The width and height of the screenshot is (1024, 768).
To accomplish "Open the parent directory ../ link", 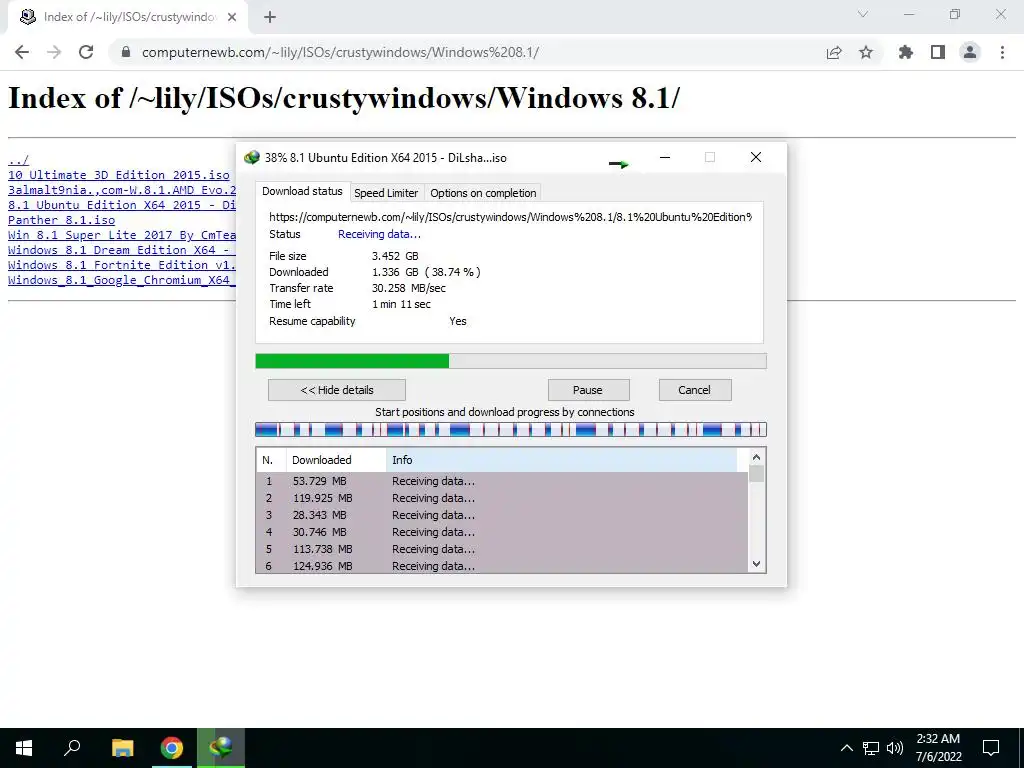I will (x=18, y=160).
